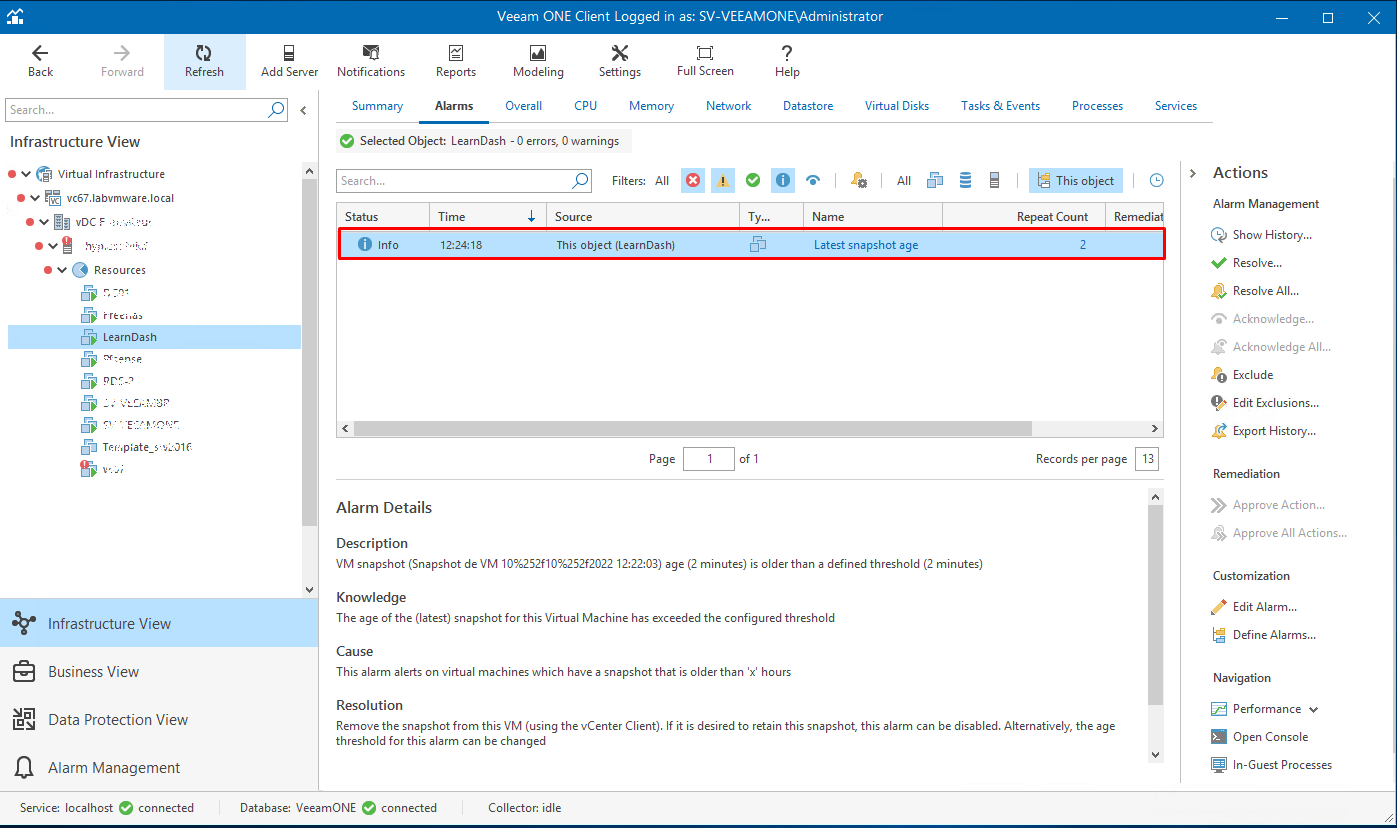
Task: Open In-Guest Processes navigation link
Action: [1271, 765]
